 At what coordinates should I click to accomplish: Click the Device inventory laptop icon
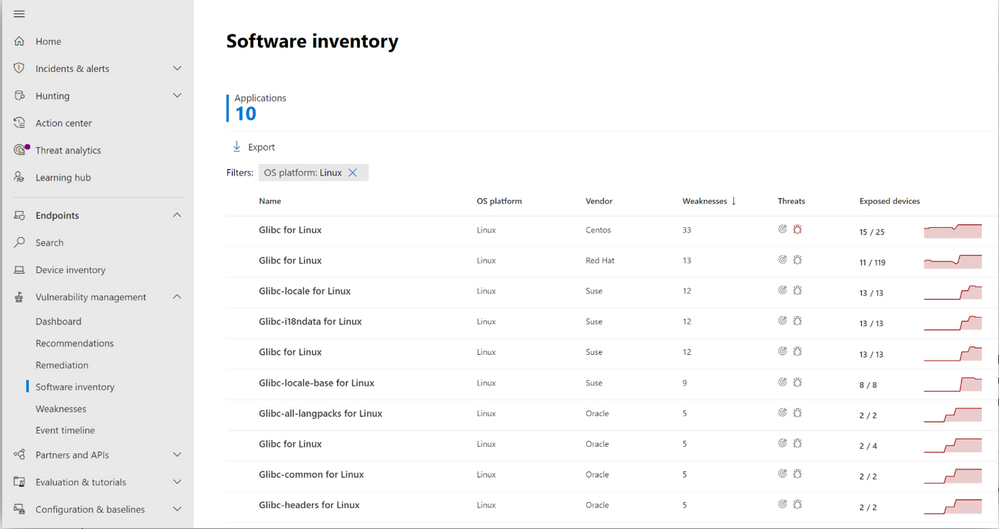[19, 270]
